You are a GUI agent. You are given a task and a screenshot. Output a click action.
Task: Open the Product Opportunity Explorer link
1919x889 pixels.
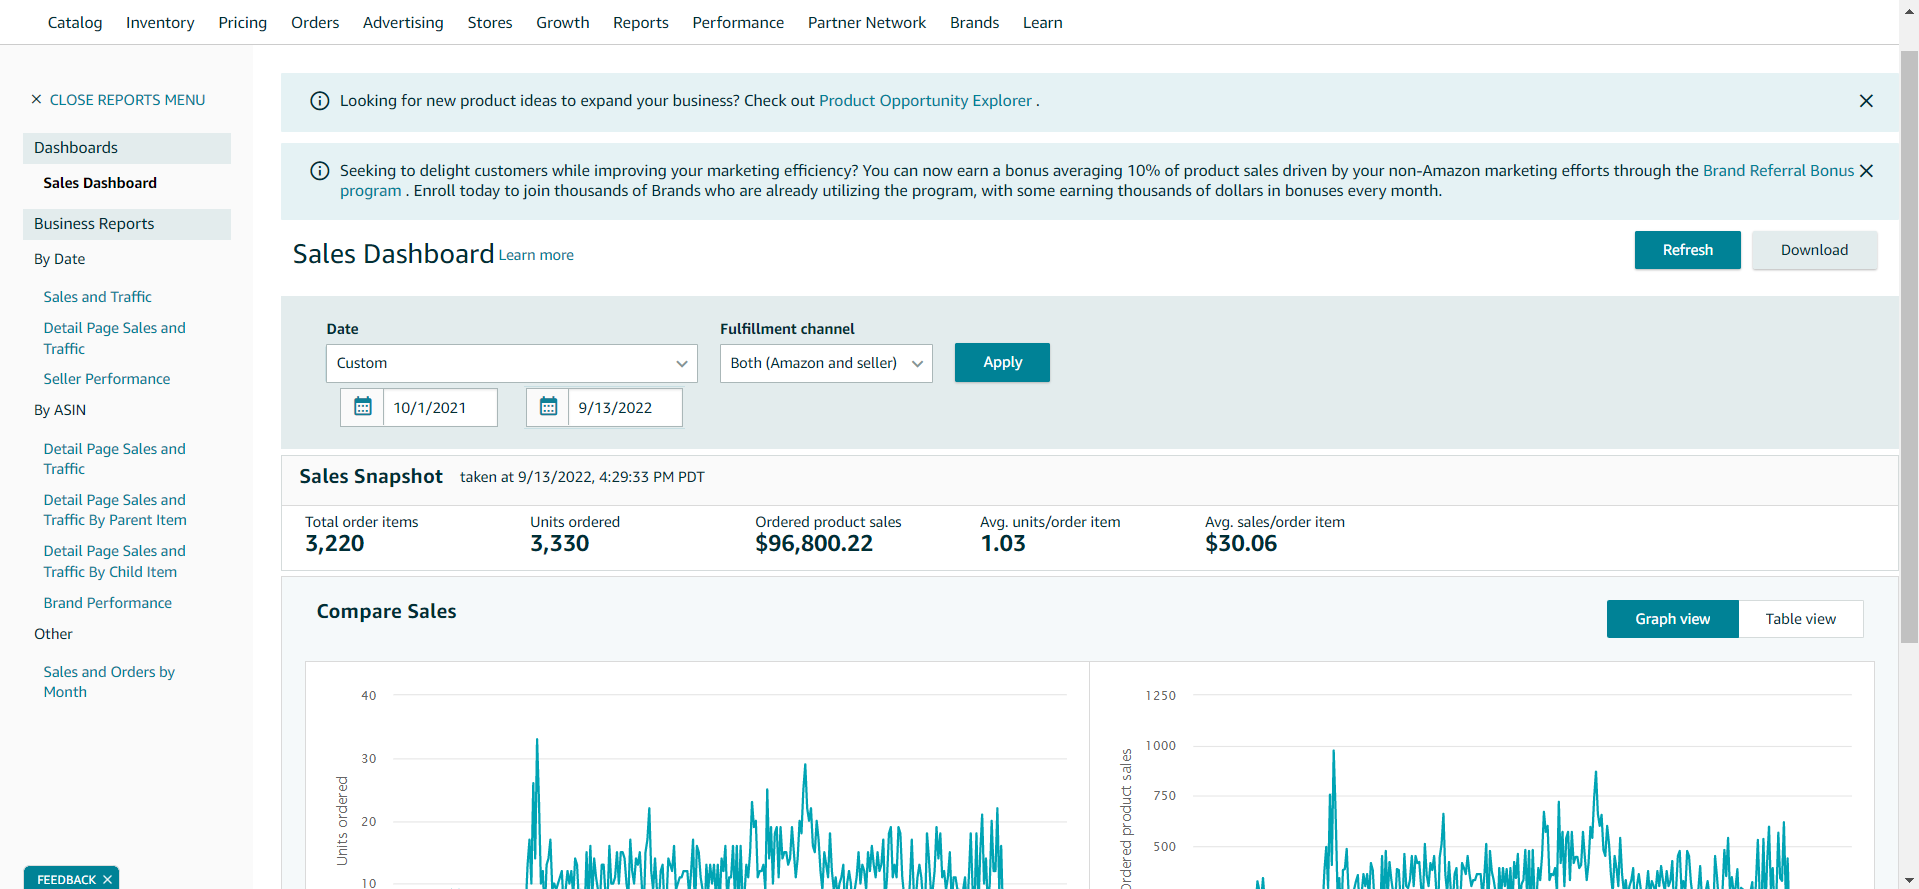coord(925,101)
